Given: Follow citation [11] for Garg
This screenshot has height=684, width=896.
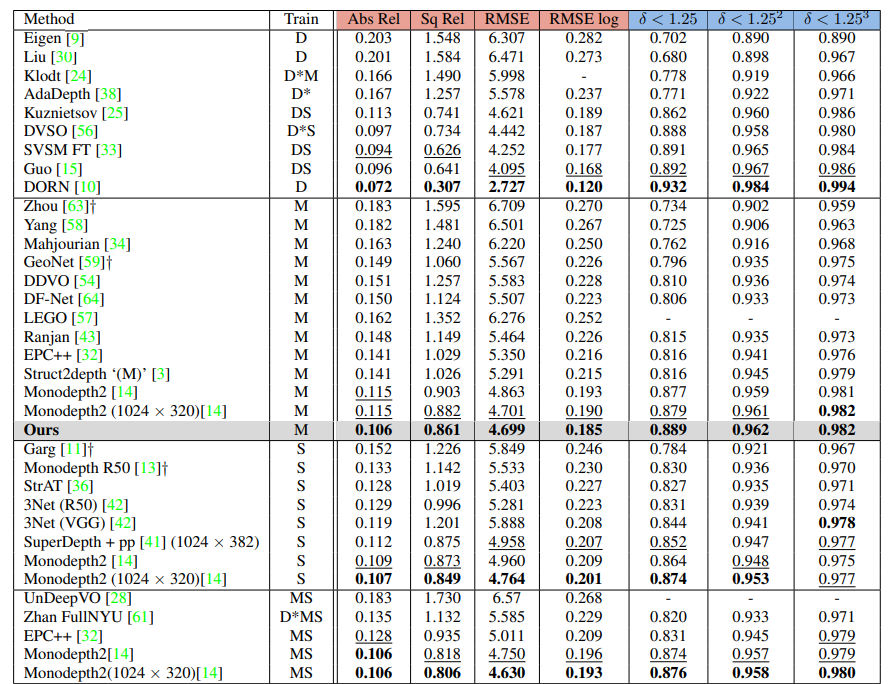Looking at the screenshot, I should pos(74,449).
